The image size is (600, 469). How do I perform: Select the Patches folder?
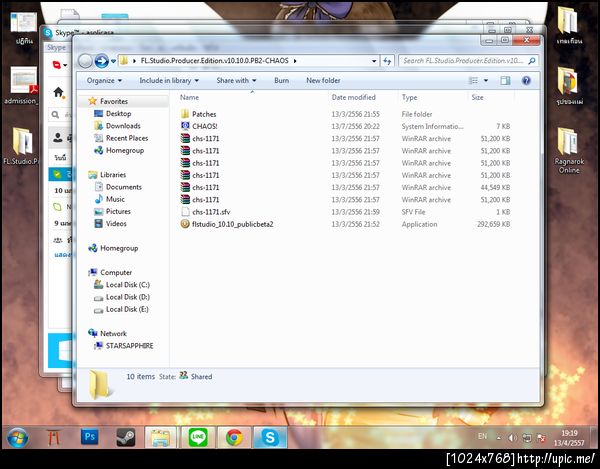(204, 114)
